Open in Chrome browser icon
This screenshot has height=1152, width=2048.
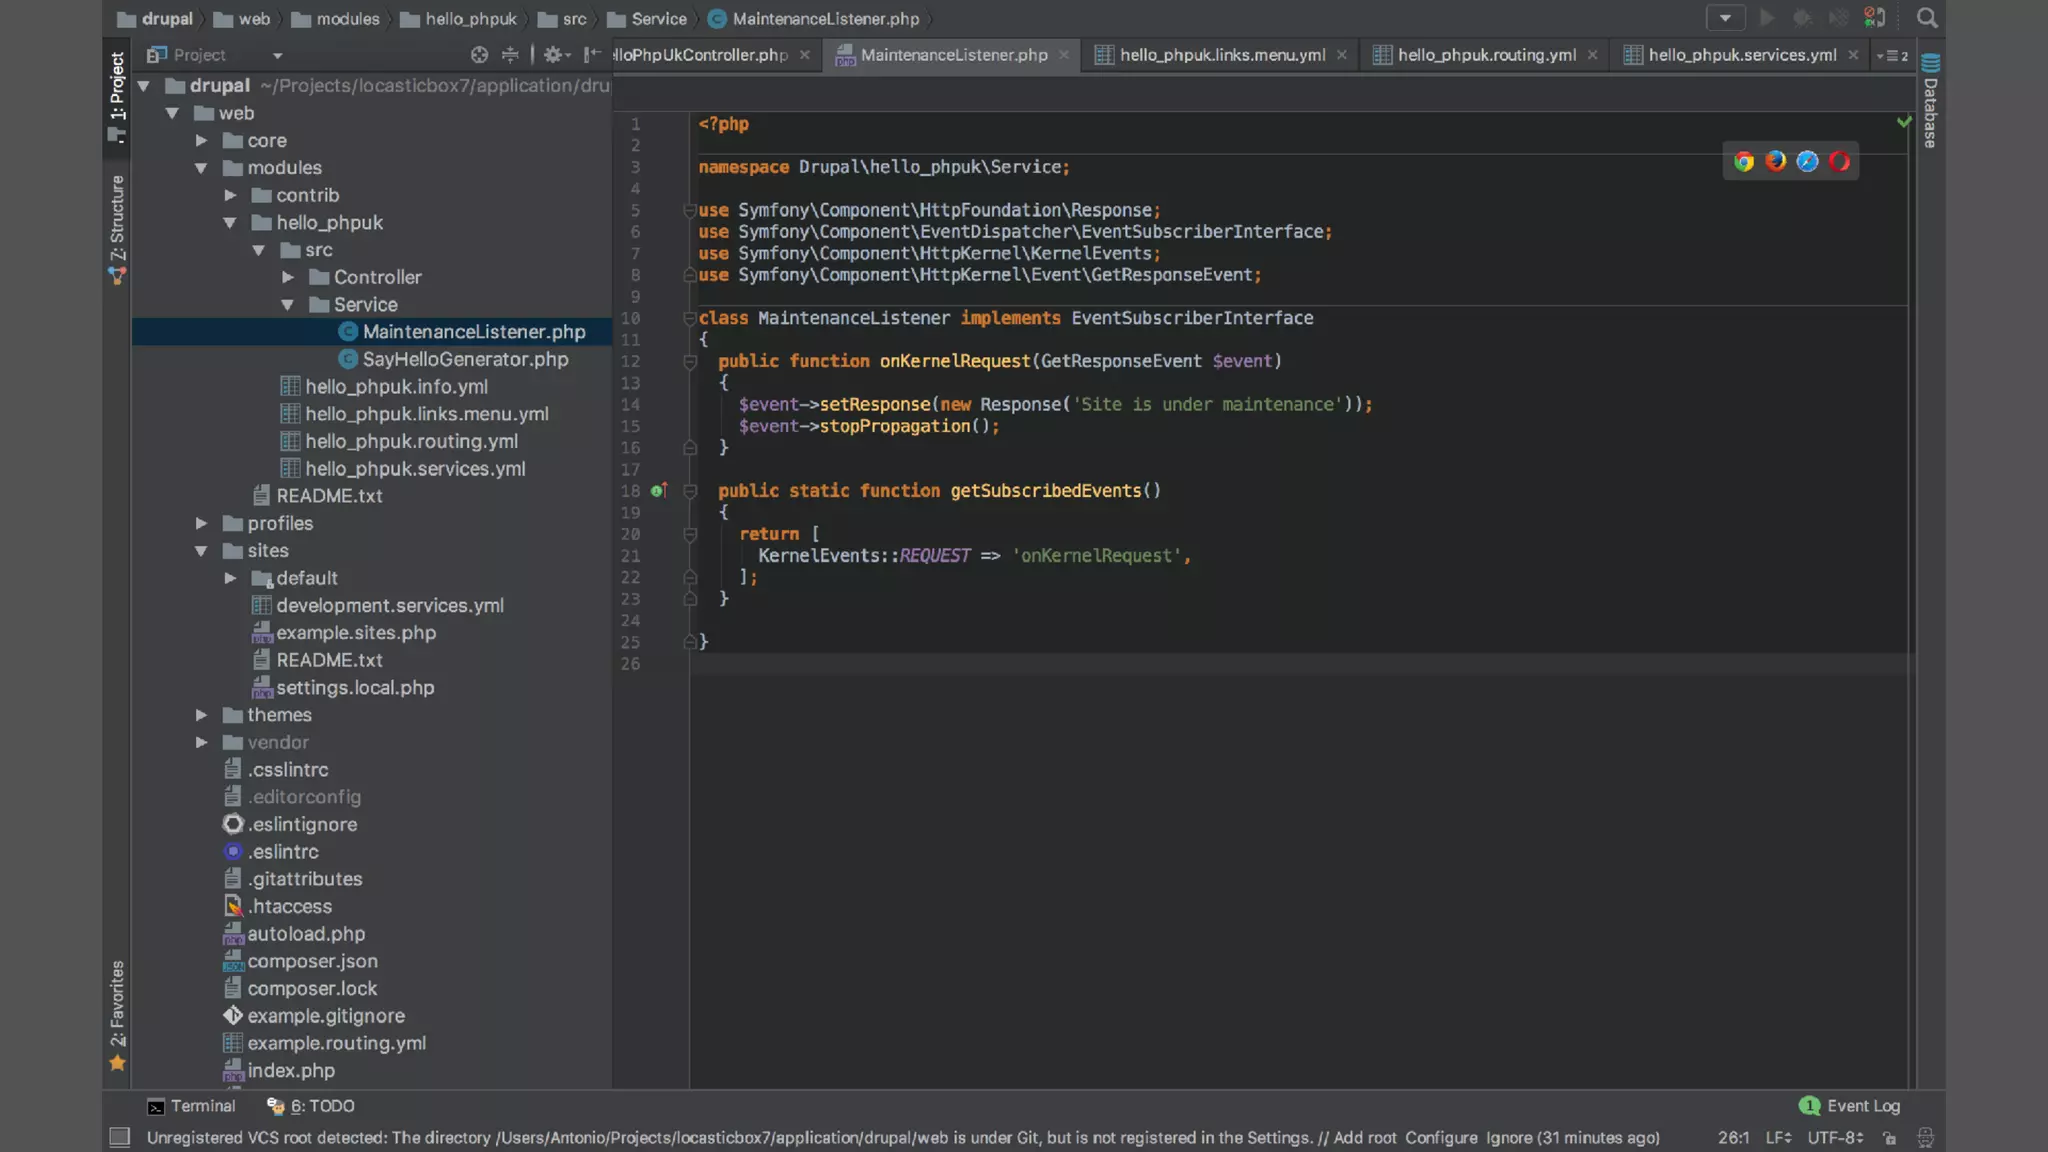1744,161
